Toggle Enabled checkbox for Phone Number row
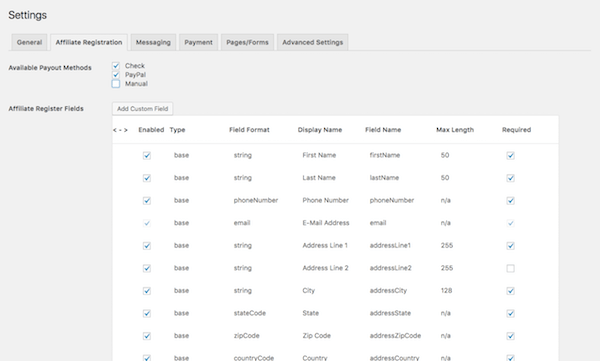The image size is (600, 361). 147,201
